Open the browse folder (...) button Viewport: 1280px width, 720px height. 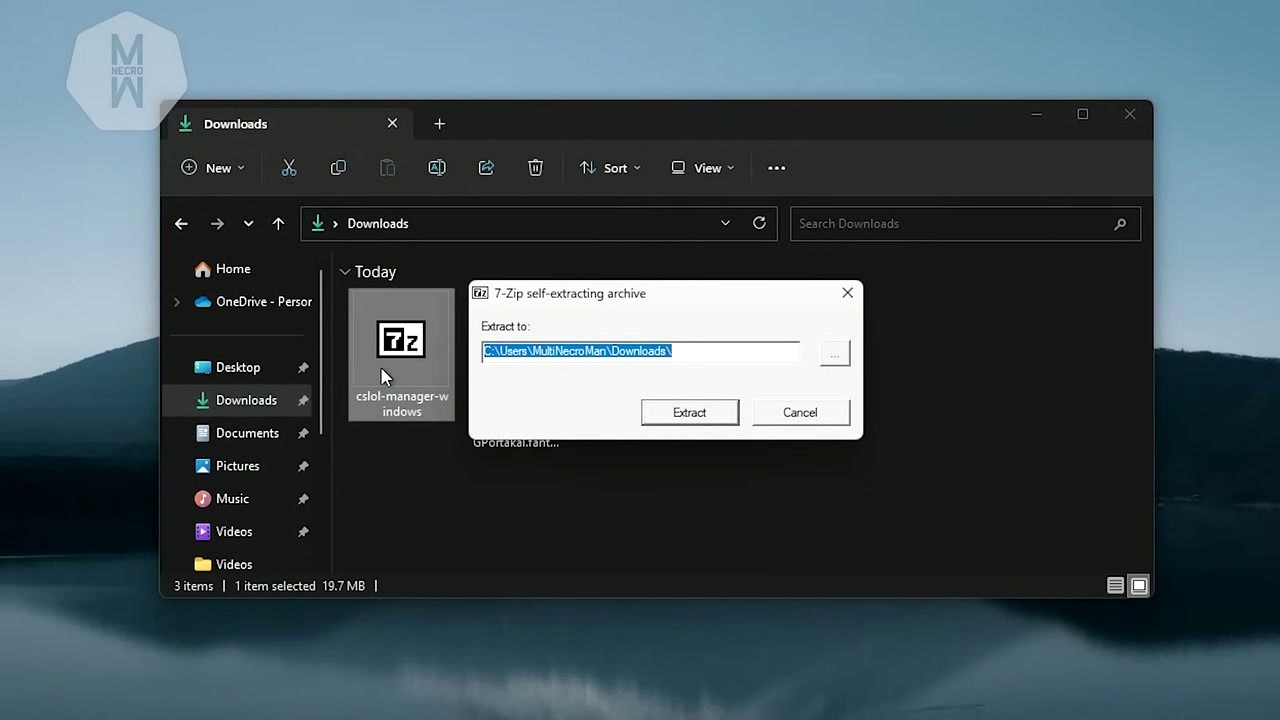point(834,353)
